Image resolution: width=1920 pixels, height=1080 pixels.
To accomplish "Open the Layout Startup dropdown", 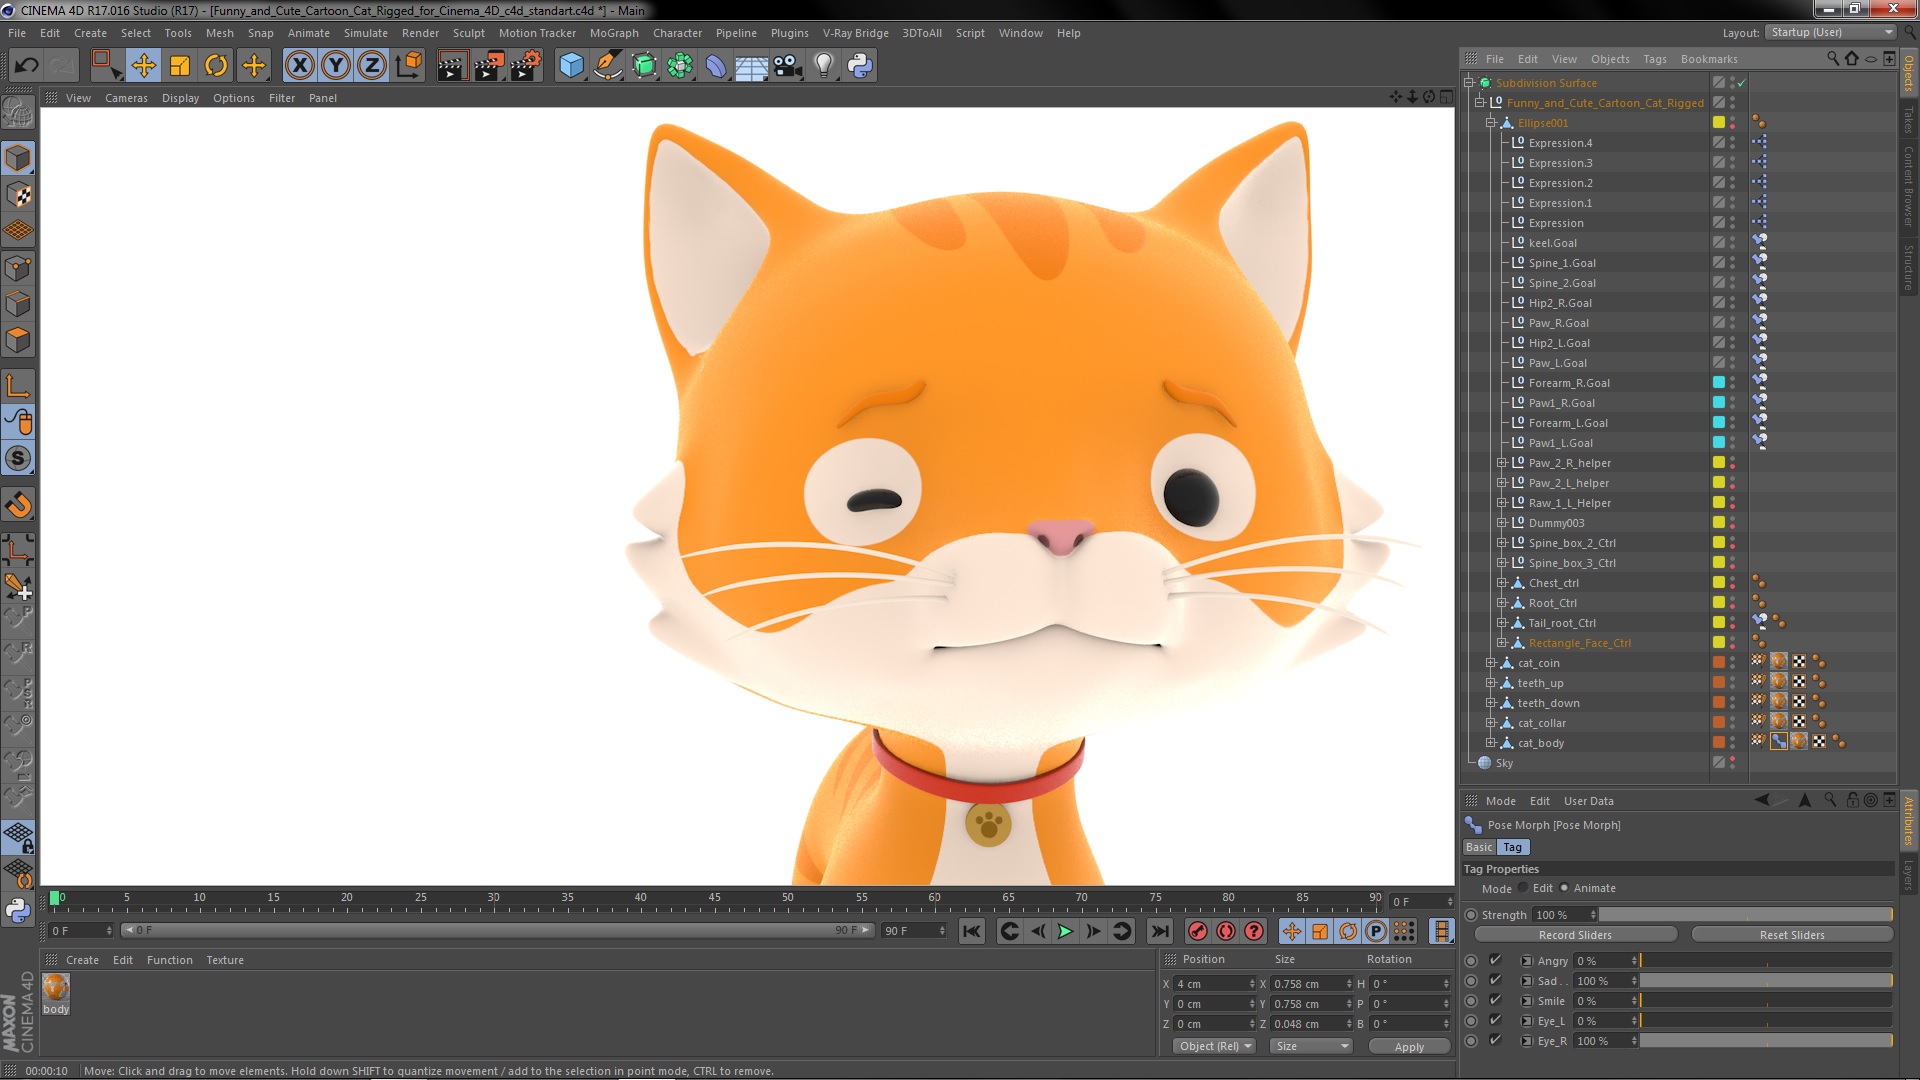I will [1830, 32].
